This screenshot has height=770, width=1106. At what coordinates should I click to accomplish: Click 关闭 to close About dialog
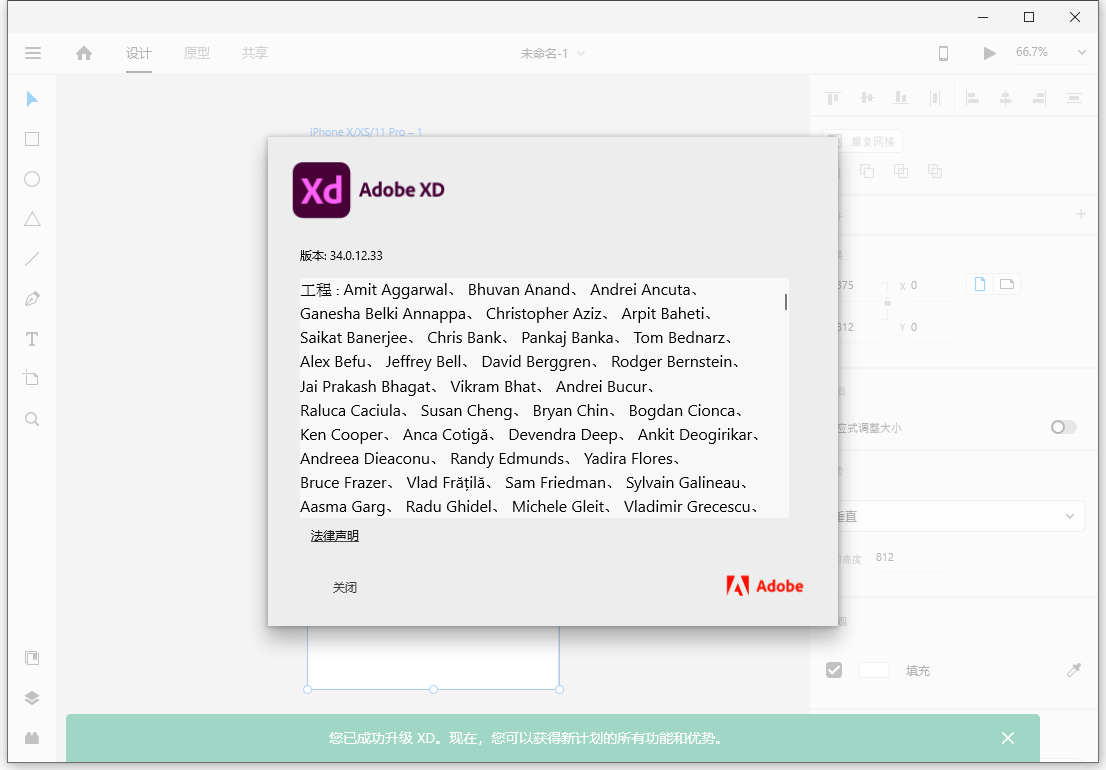[x=345, y=587]
